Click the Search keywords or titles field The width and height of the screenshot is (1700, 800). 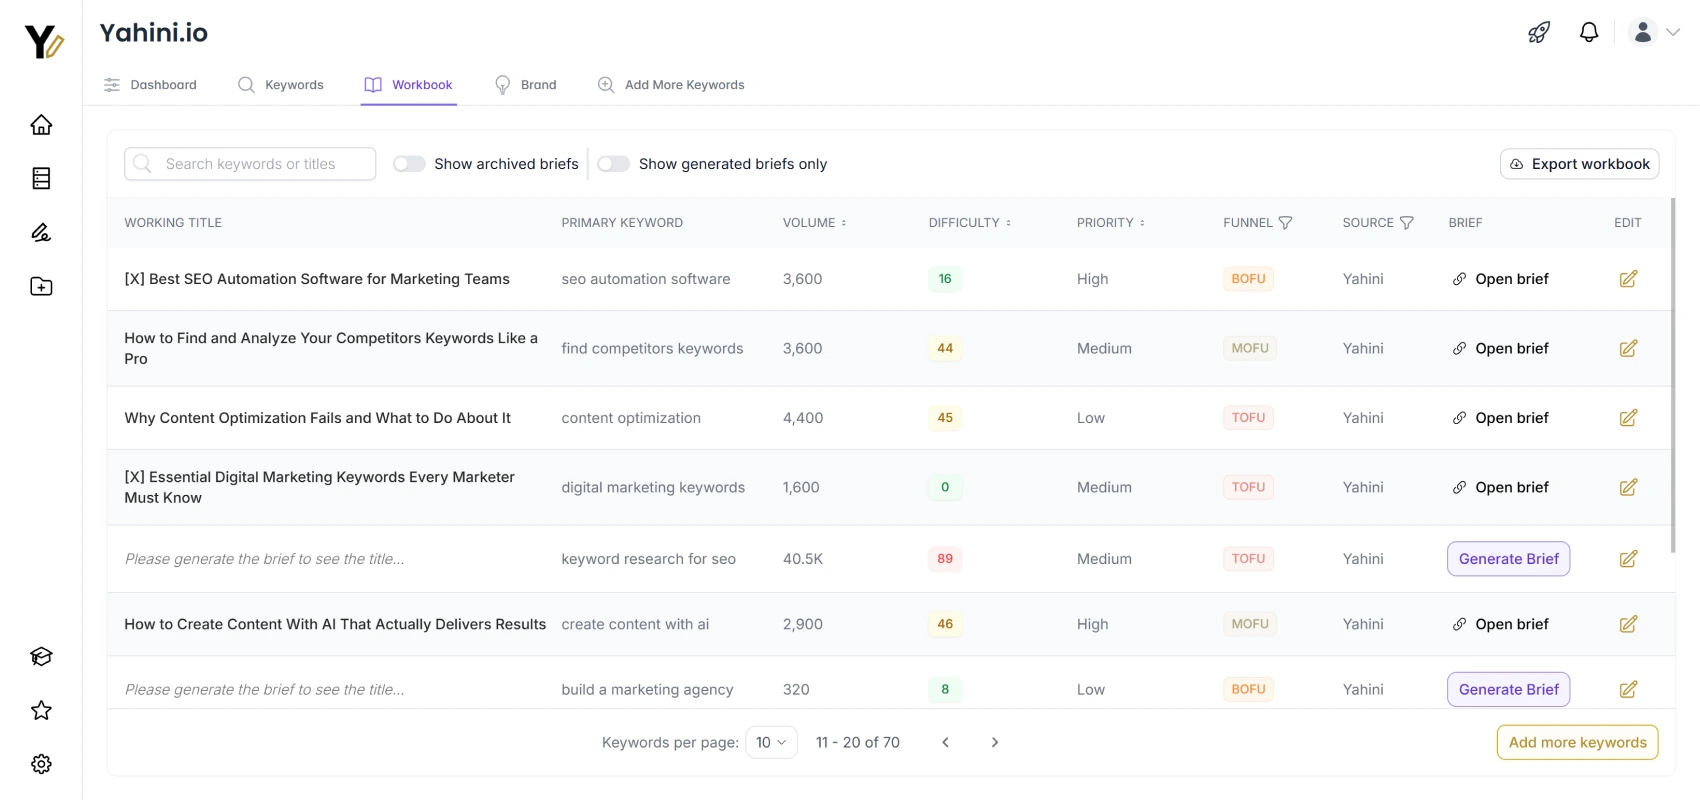250,164
